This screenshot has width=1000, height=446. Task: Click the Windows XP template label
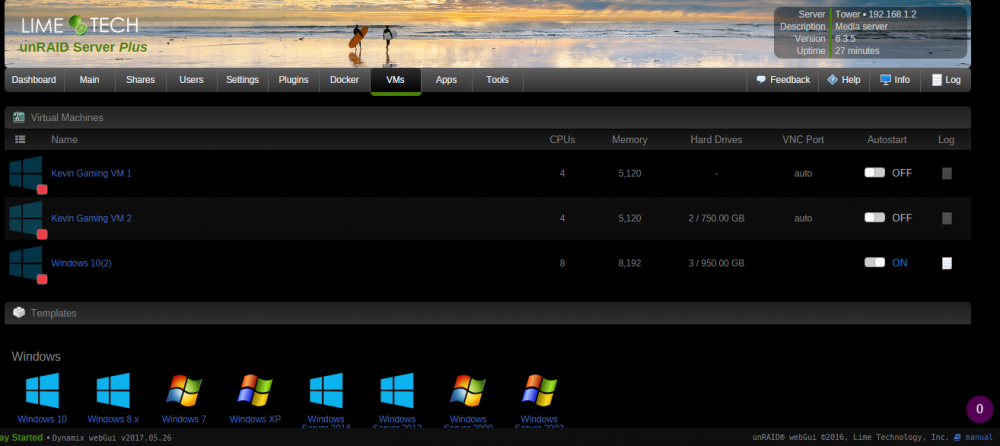point(255,419)
